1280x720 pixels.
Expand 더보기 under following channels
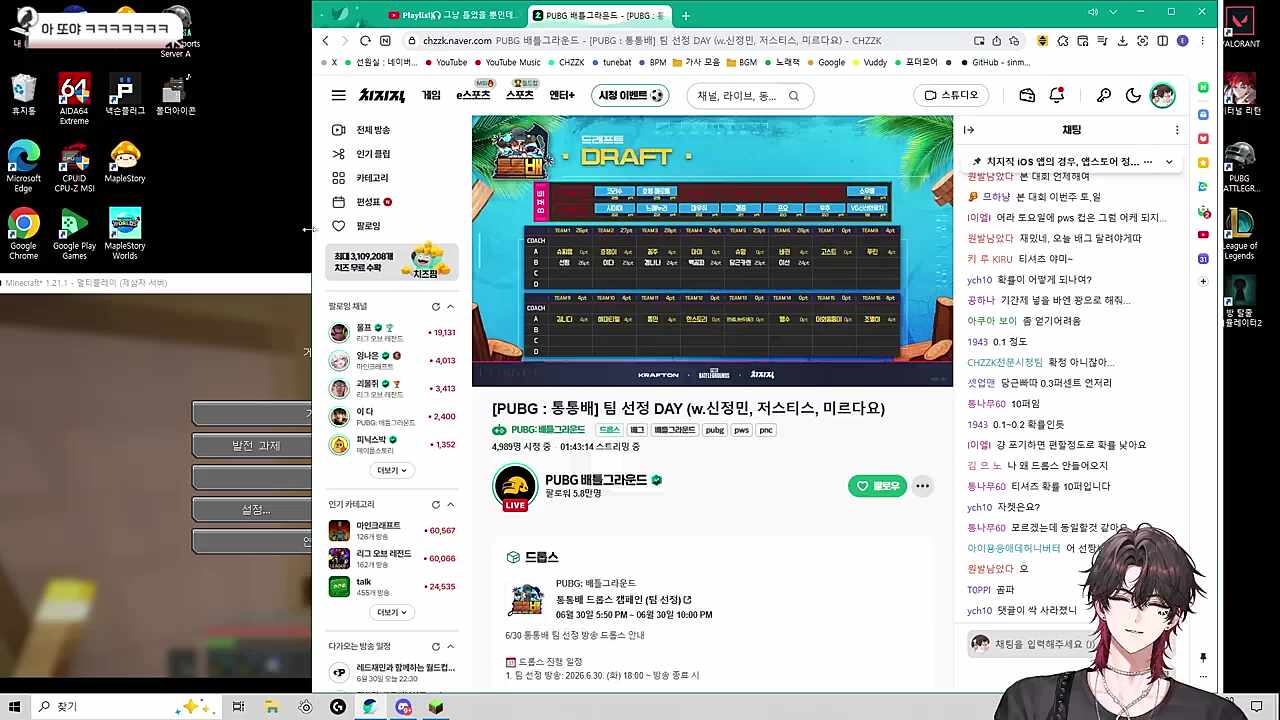(392, 470)
